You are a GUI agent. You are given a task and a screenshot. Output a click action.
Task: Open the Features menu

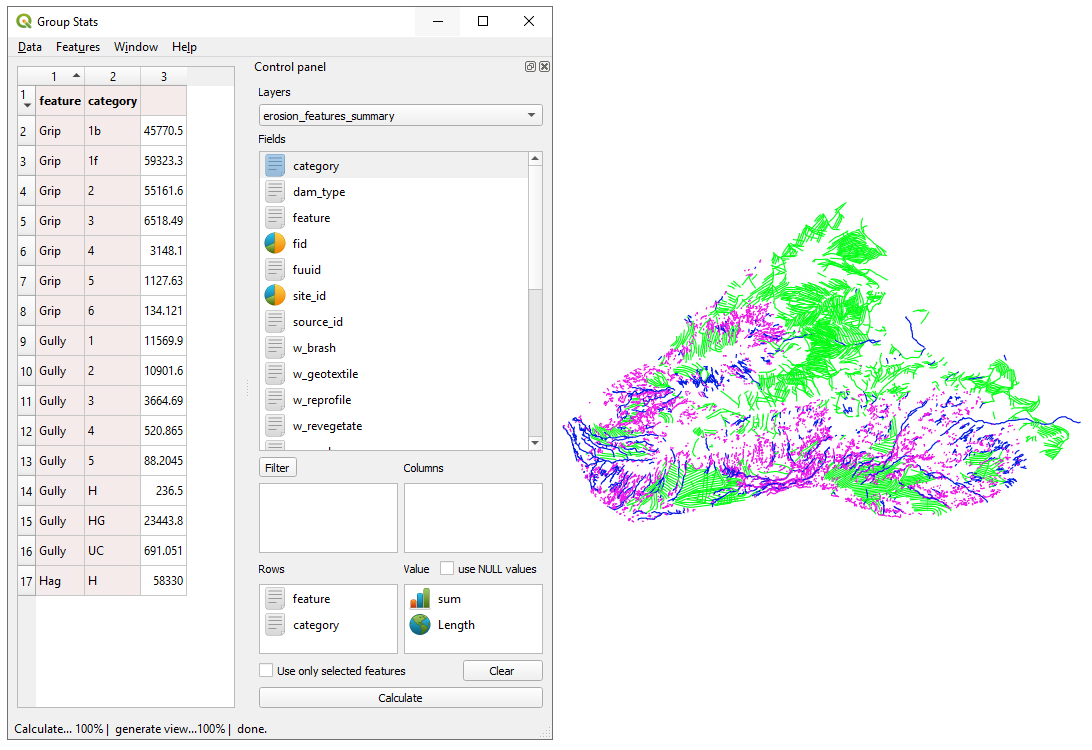(78, 47)
